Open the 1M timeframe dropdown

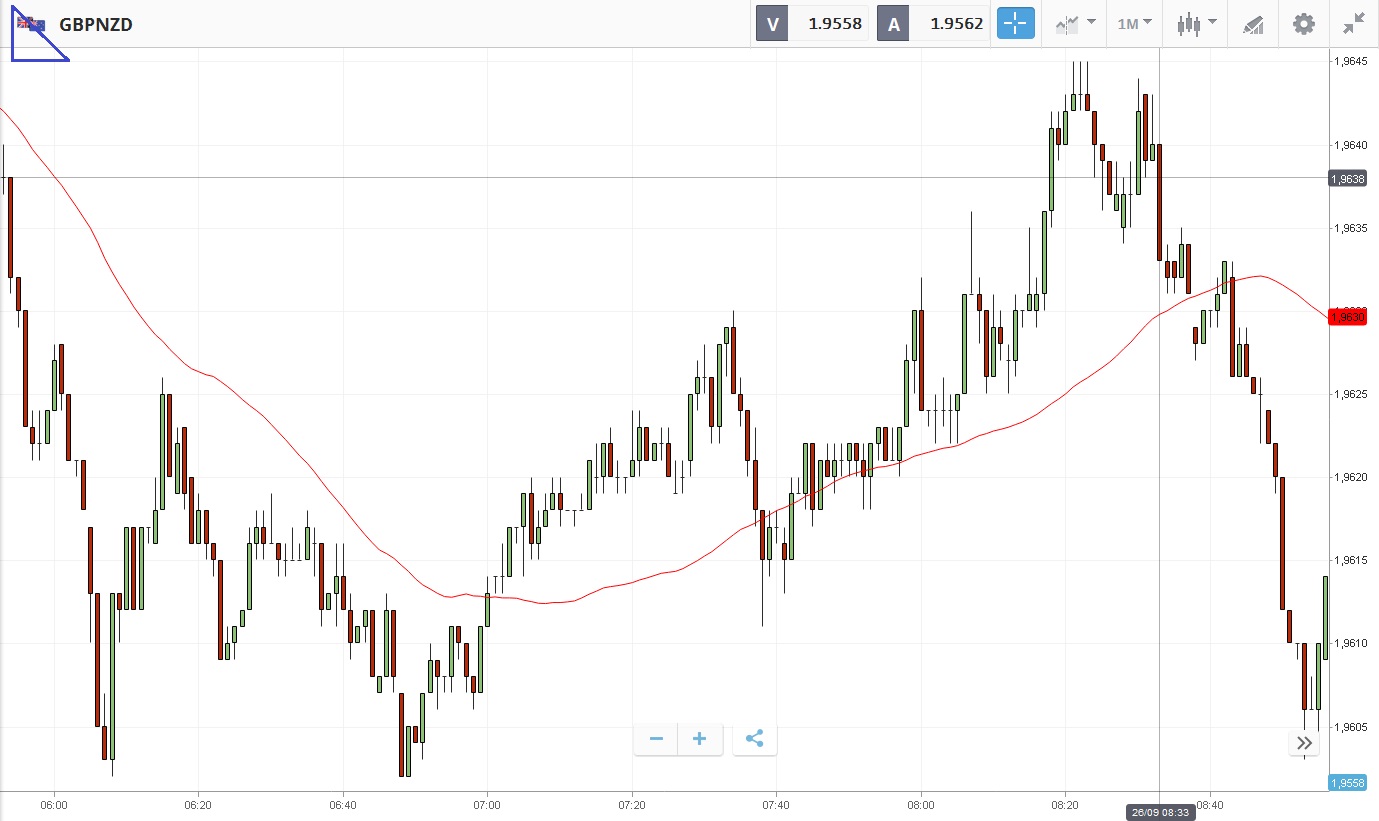(x=1134, y=23)
